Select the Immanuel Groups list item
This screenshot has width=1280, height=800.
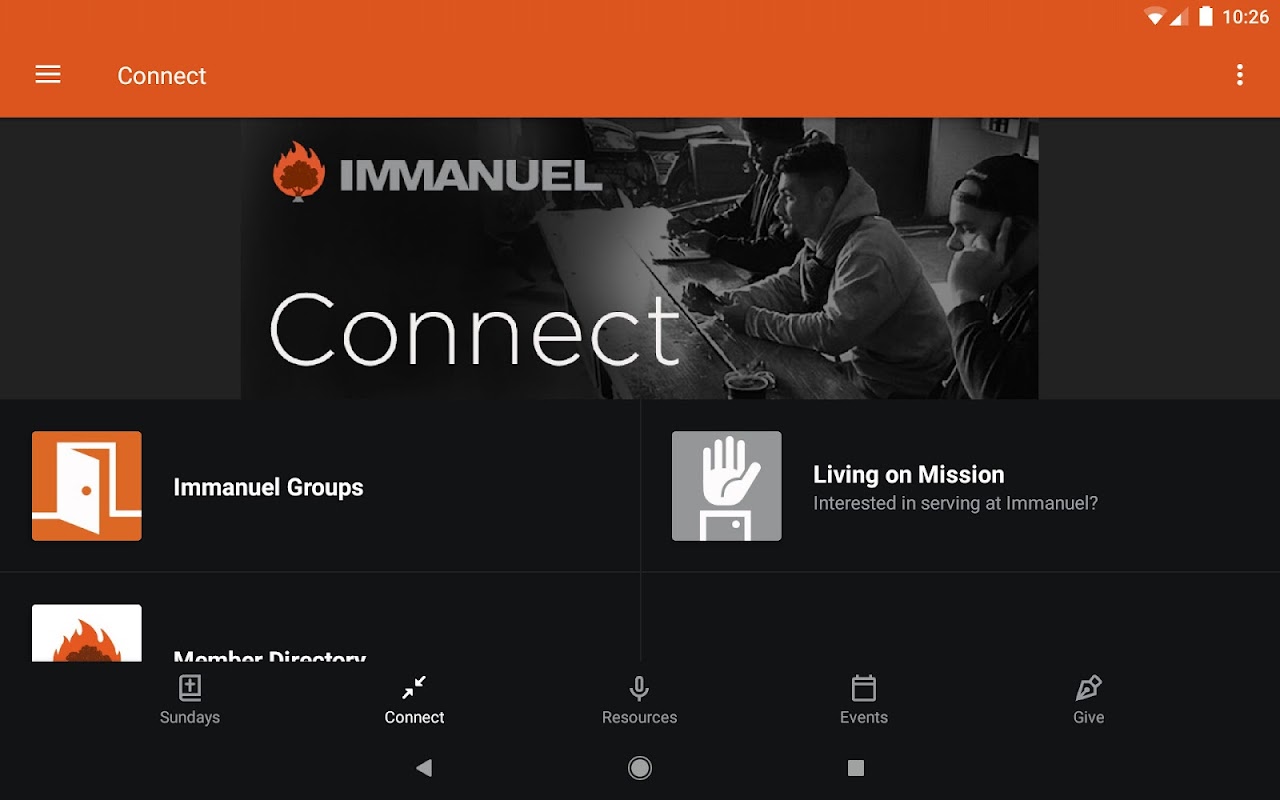coord(320,486)
